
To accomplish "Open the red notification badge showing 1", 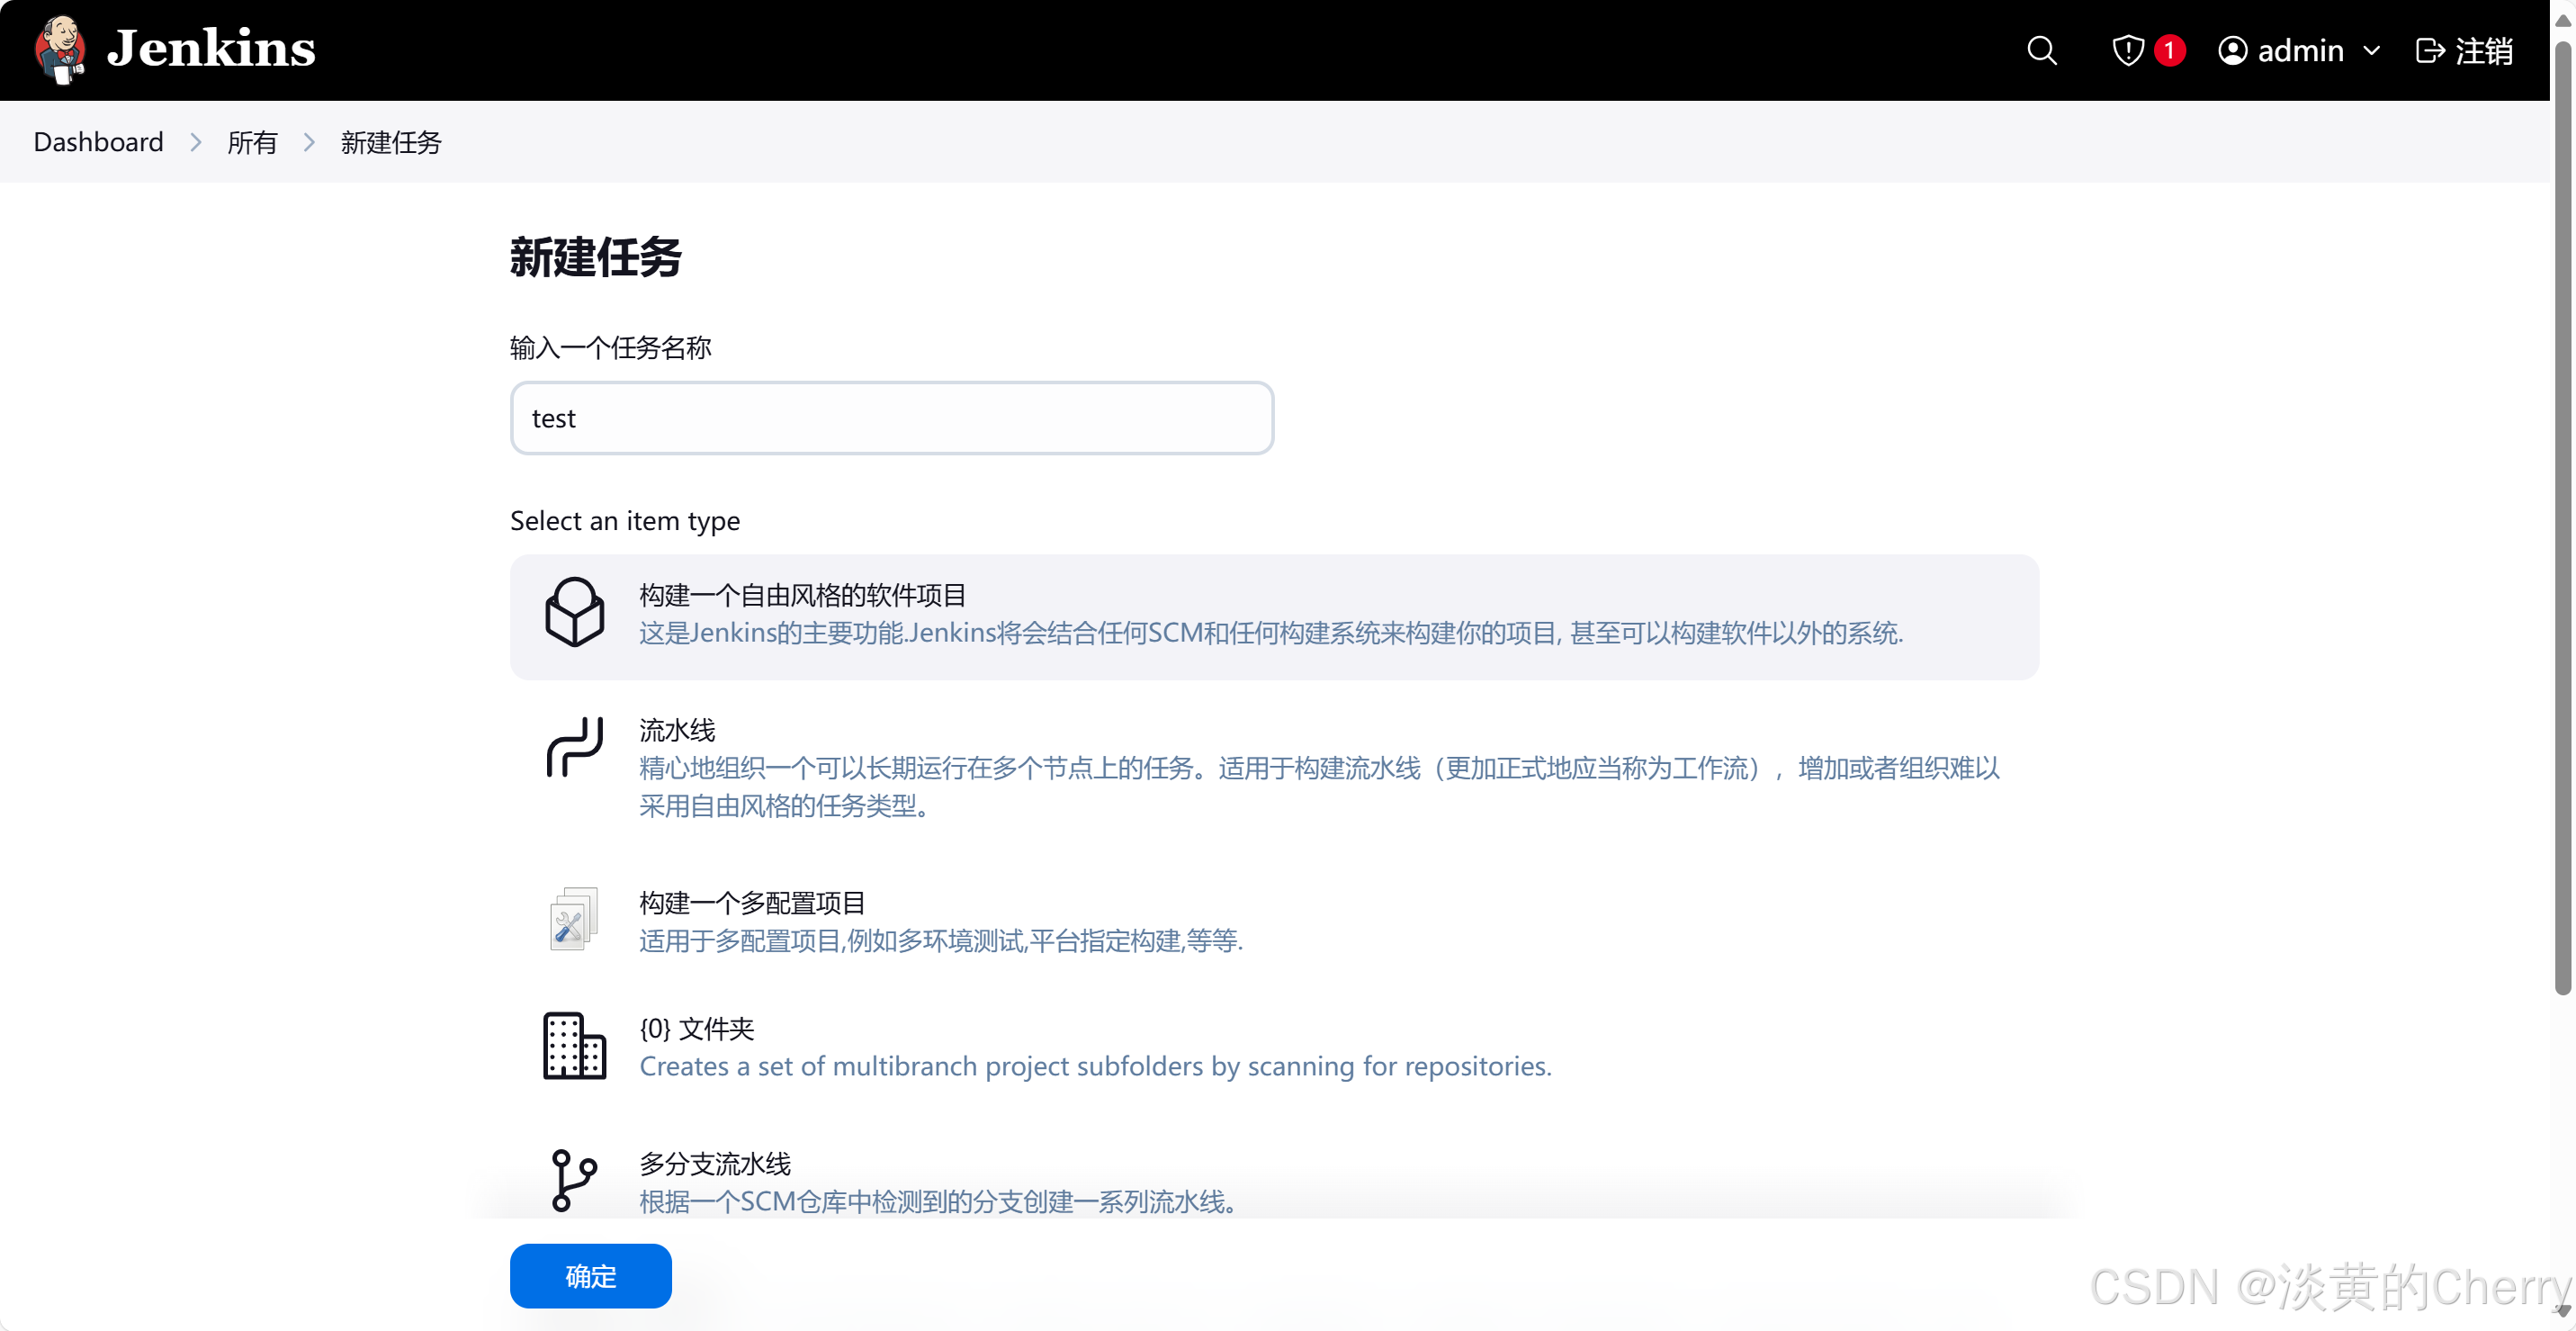I will click(2169, 50).
